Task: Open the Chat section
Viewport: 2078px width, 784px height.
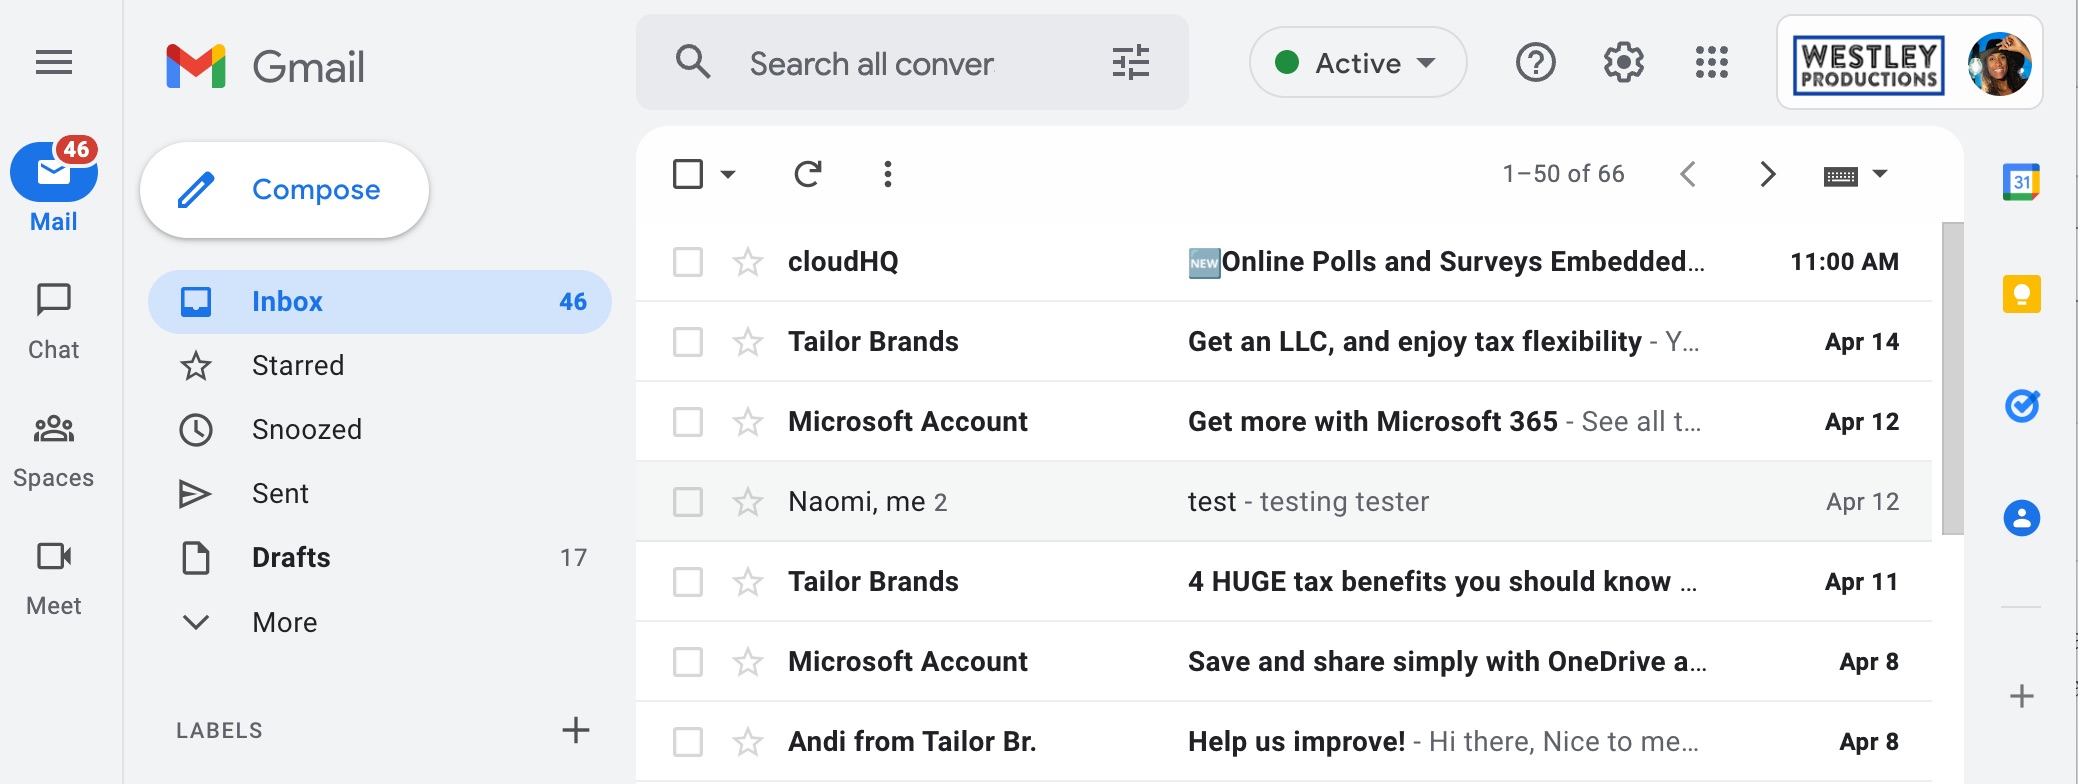Action: 54,321
